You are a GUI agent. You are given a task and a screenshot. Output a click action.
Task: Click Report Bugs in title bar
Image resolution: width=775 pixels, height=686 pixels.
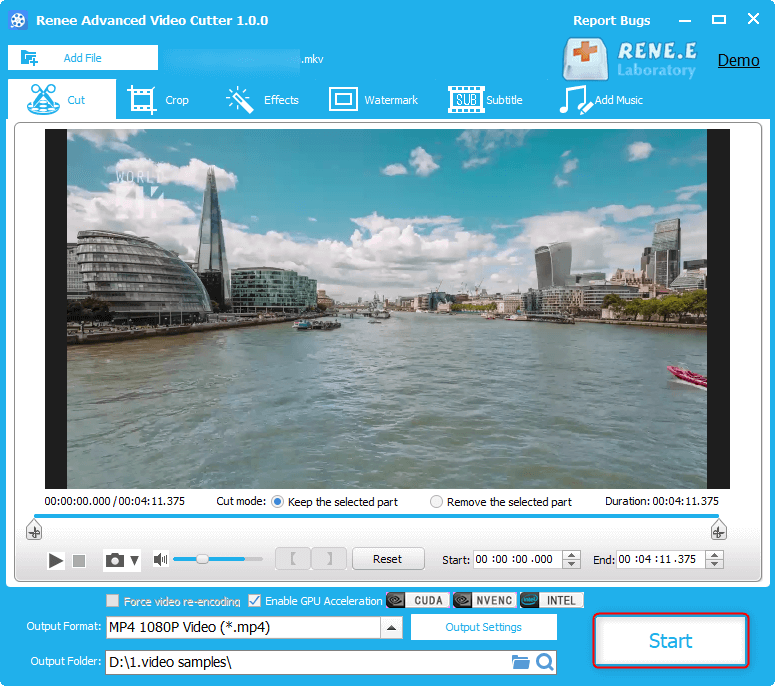[x=611, y=20]
